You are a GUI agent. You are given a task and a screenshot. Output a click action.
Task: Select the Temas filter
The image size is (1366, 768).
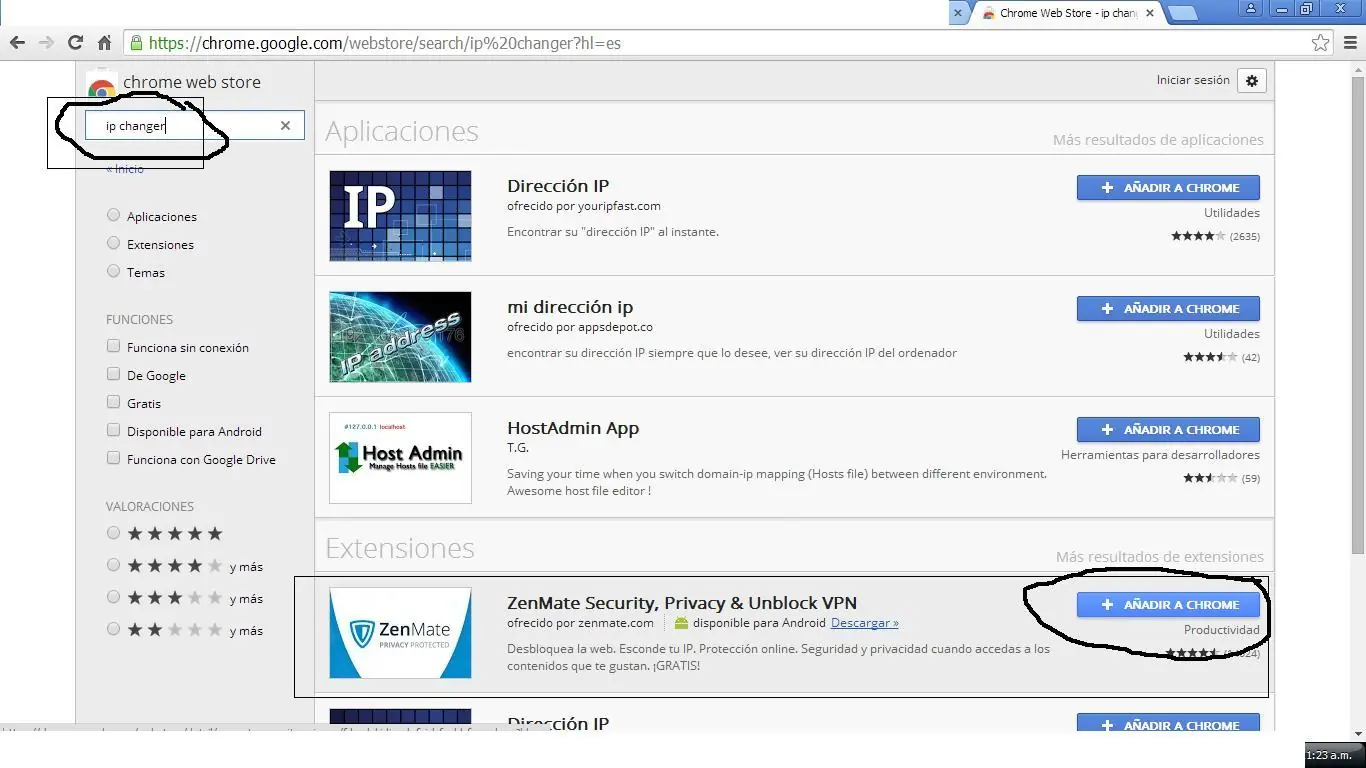point(114,272)
